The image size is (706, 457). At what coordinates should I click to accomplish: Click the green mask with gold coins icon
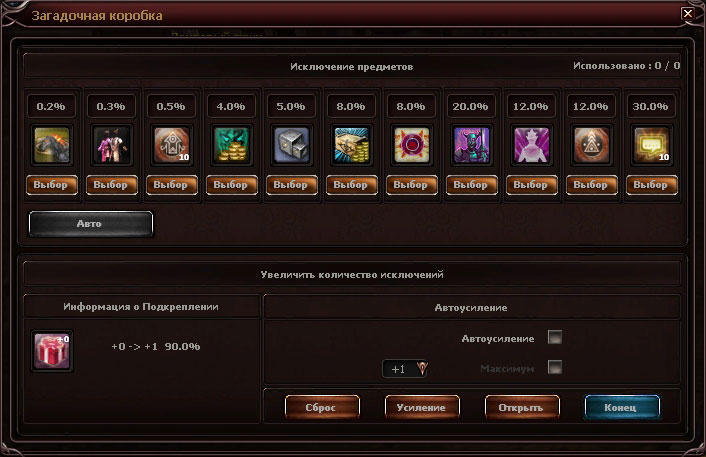[x=231, y=145]
